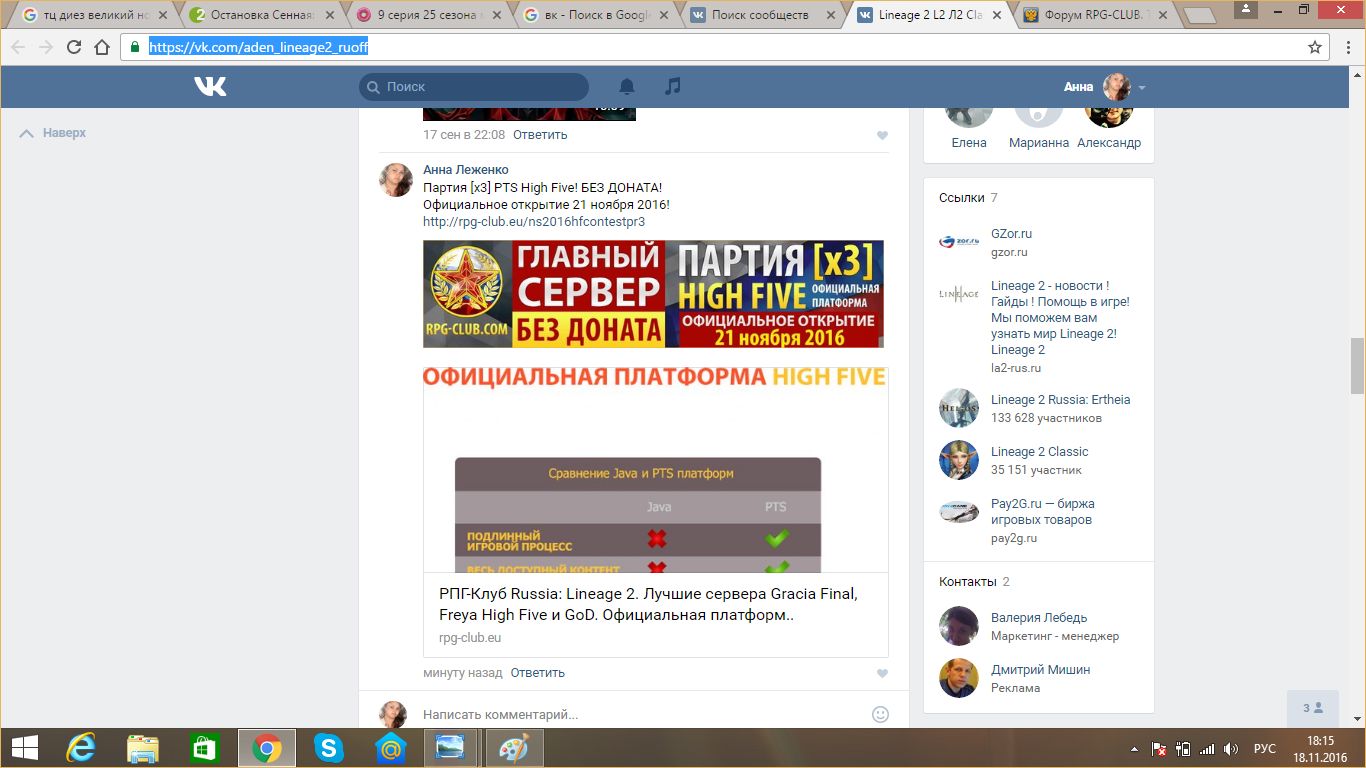Screen dimensions: 1366x768
Task: Open the Ссылки section heading
Action: point(961,198)
